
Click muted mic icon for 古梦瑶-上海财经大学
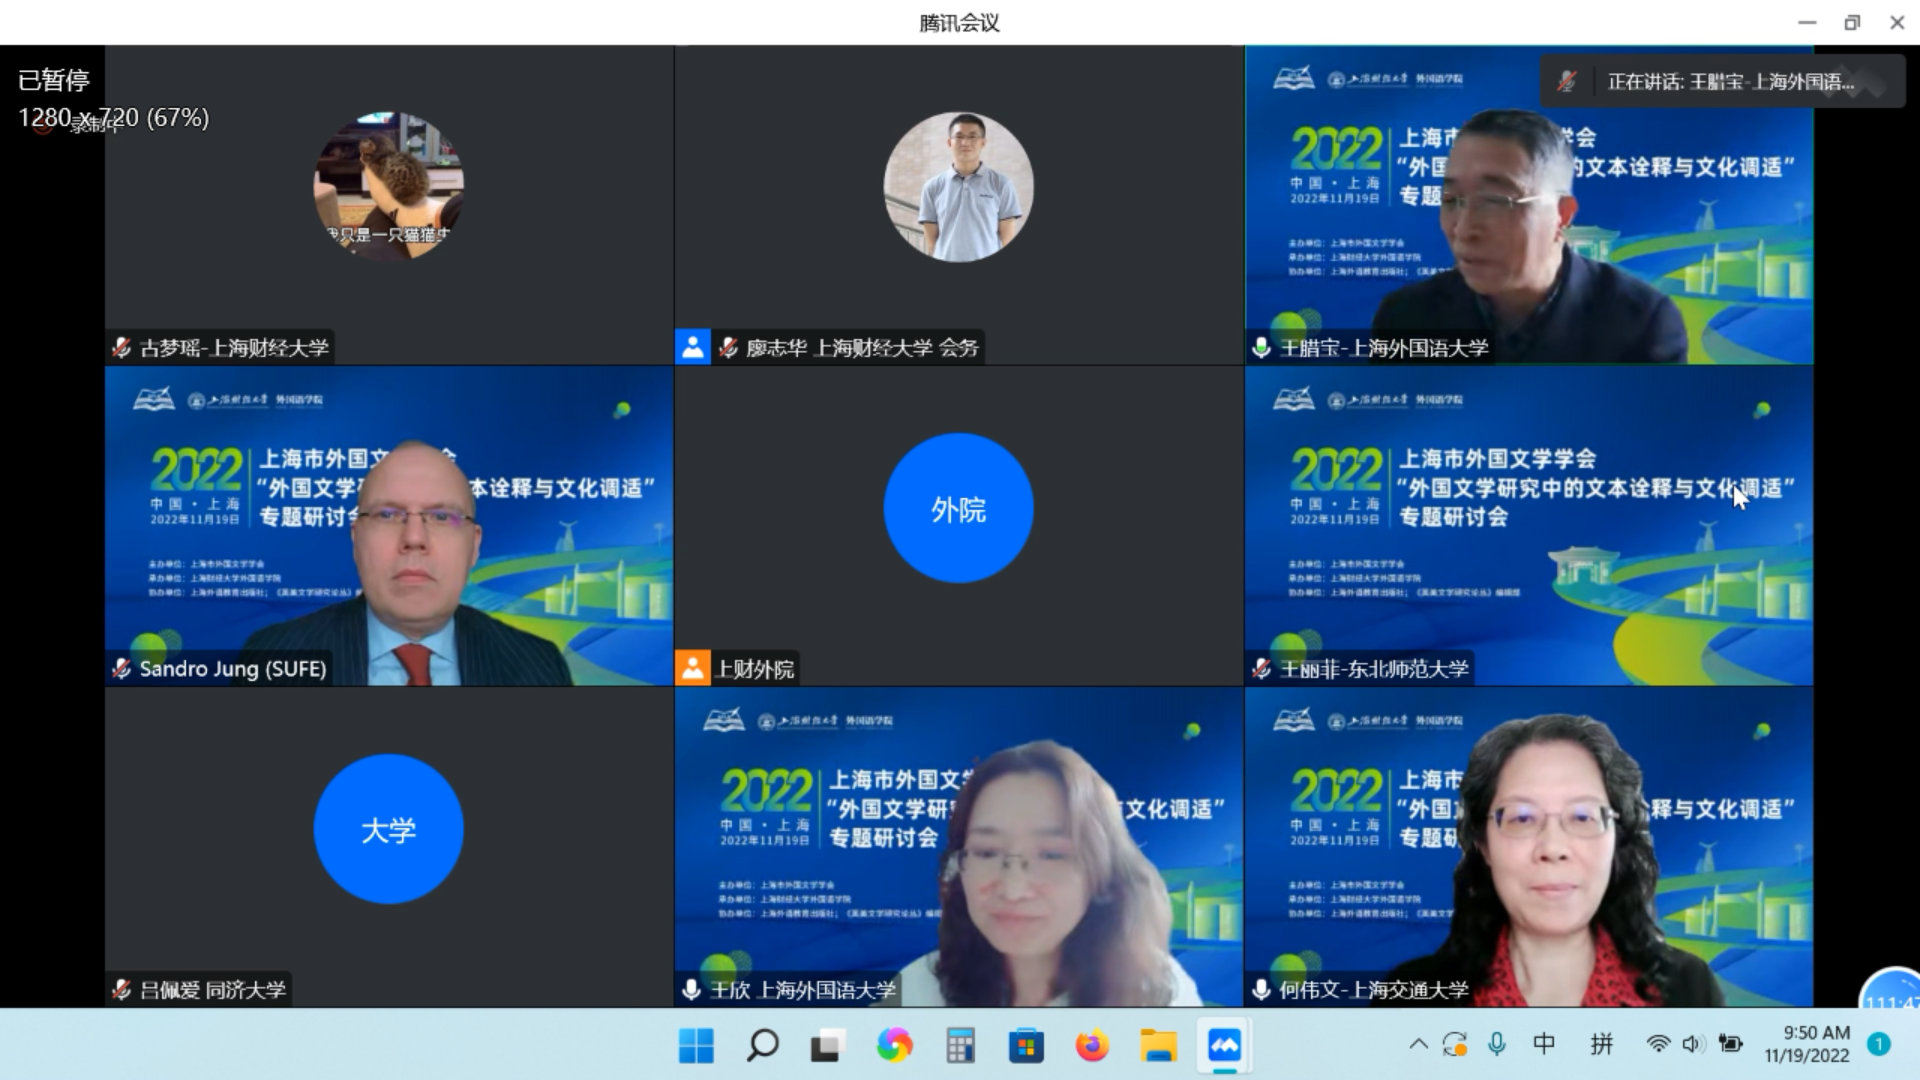coord(121,348)
